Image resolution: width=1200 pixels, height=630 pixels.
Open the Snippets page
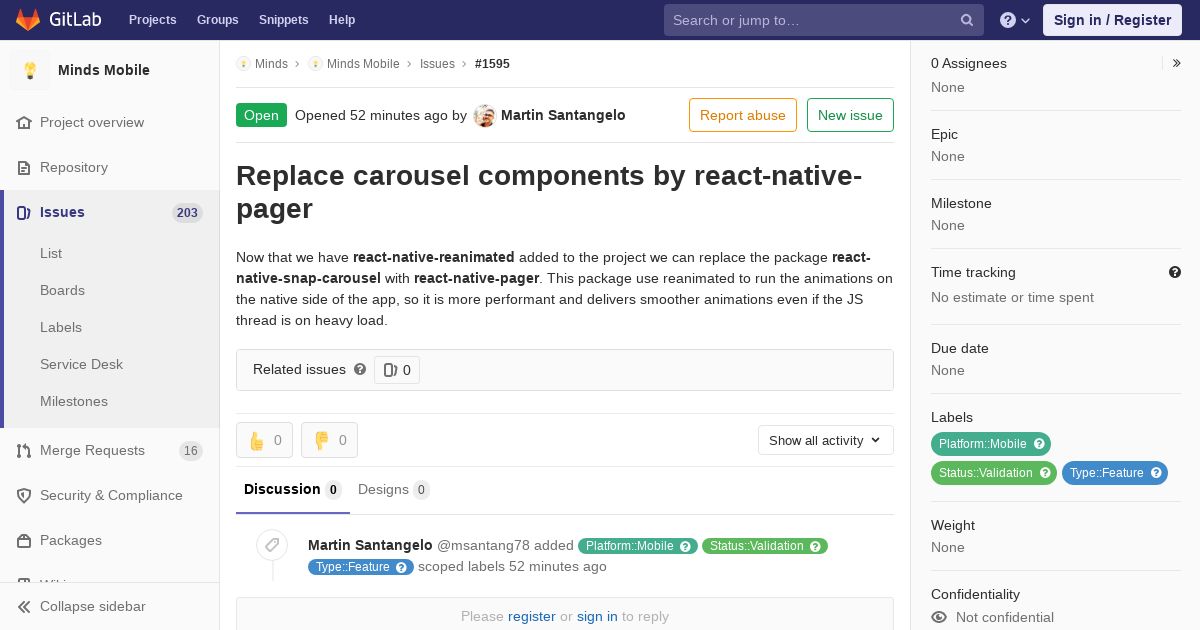pos(283,20)
